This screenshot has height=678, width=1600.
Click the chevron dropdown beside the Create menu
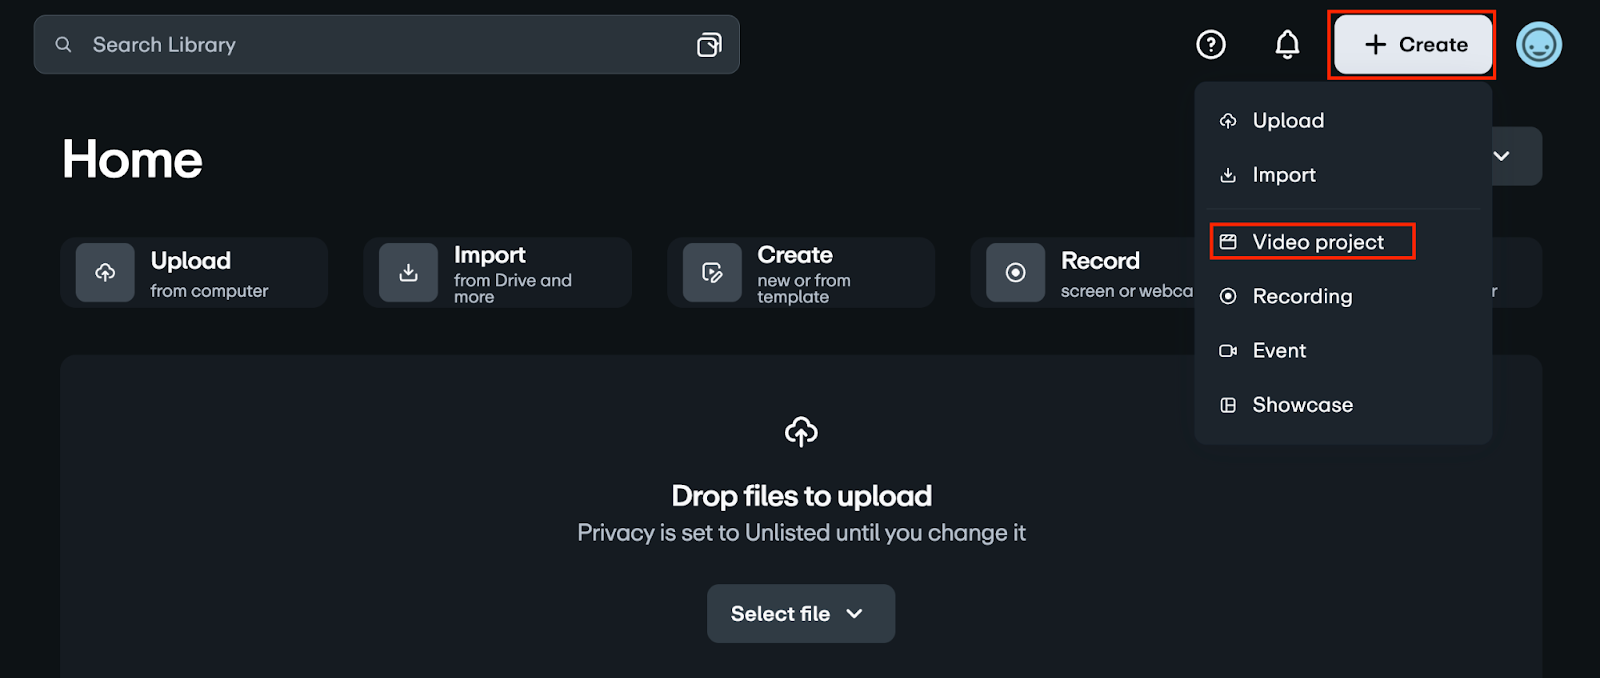pyautogui.click(x=1502, y=156)
